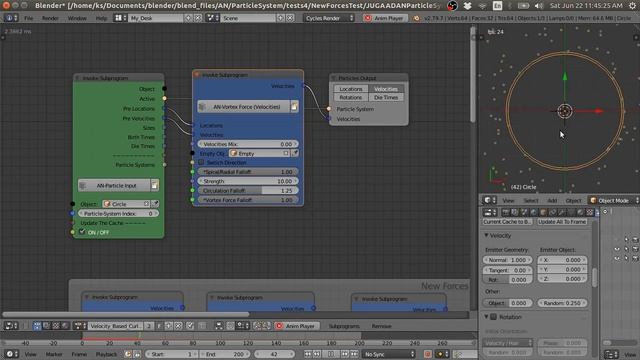The width and height of the screenshot is (640, 360).
Task: Enable the Rotation panel checkbox
Action: pyautogui.click(x=493, y=317)
